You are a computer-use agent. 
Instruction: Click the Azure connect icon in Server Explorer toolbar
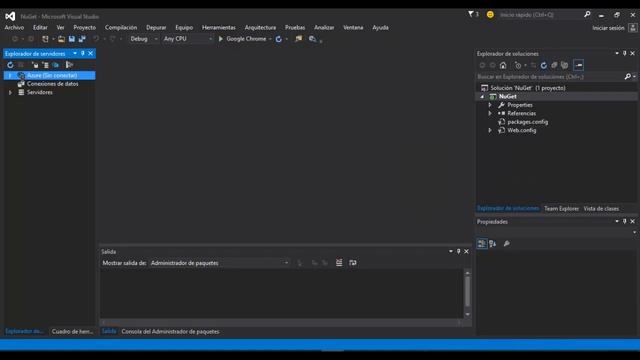(56, 65)
